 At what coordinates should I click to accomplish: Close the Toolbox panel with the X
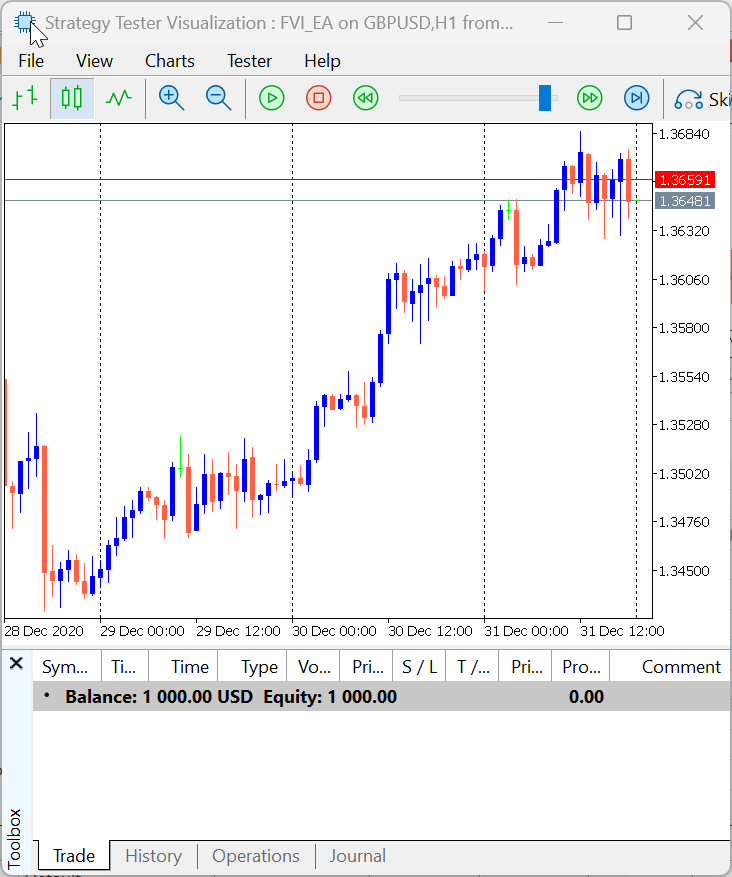(x=16, y=664)
